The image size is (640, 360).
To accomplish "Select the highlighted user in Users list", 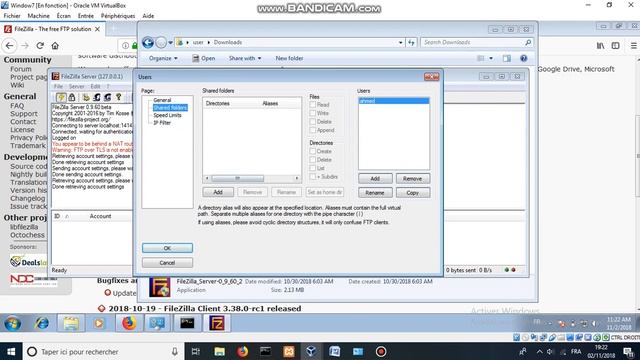I will 393,101.
